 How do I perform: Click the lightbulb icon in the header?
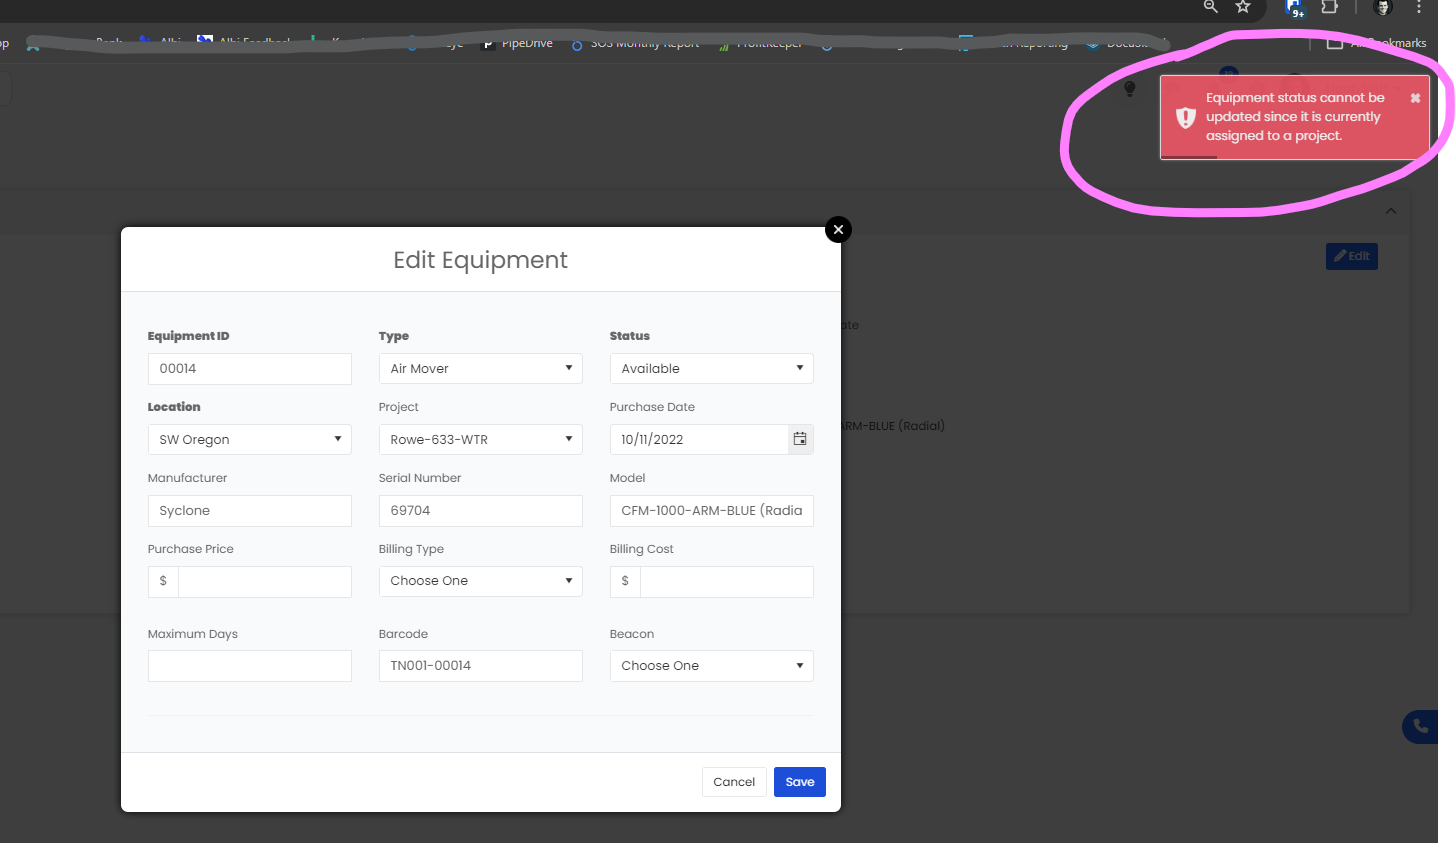[x=1130, y=89]
